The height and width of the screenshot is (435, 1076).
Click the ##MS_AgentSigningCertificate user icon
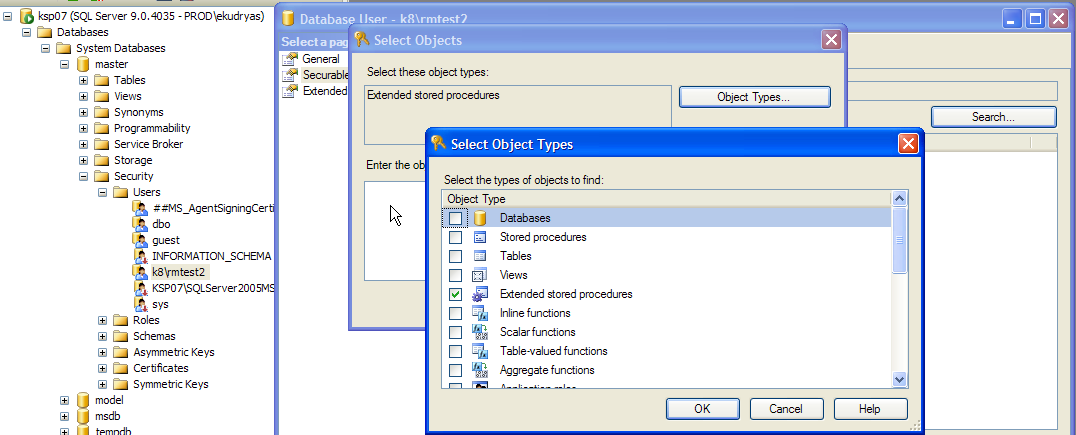click(140, 208)
